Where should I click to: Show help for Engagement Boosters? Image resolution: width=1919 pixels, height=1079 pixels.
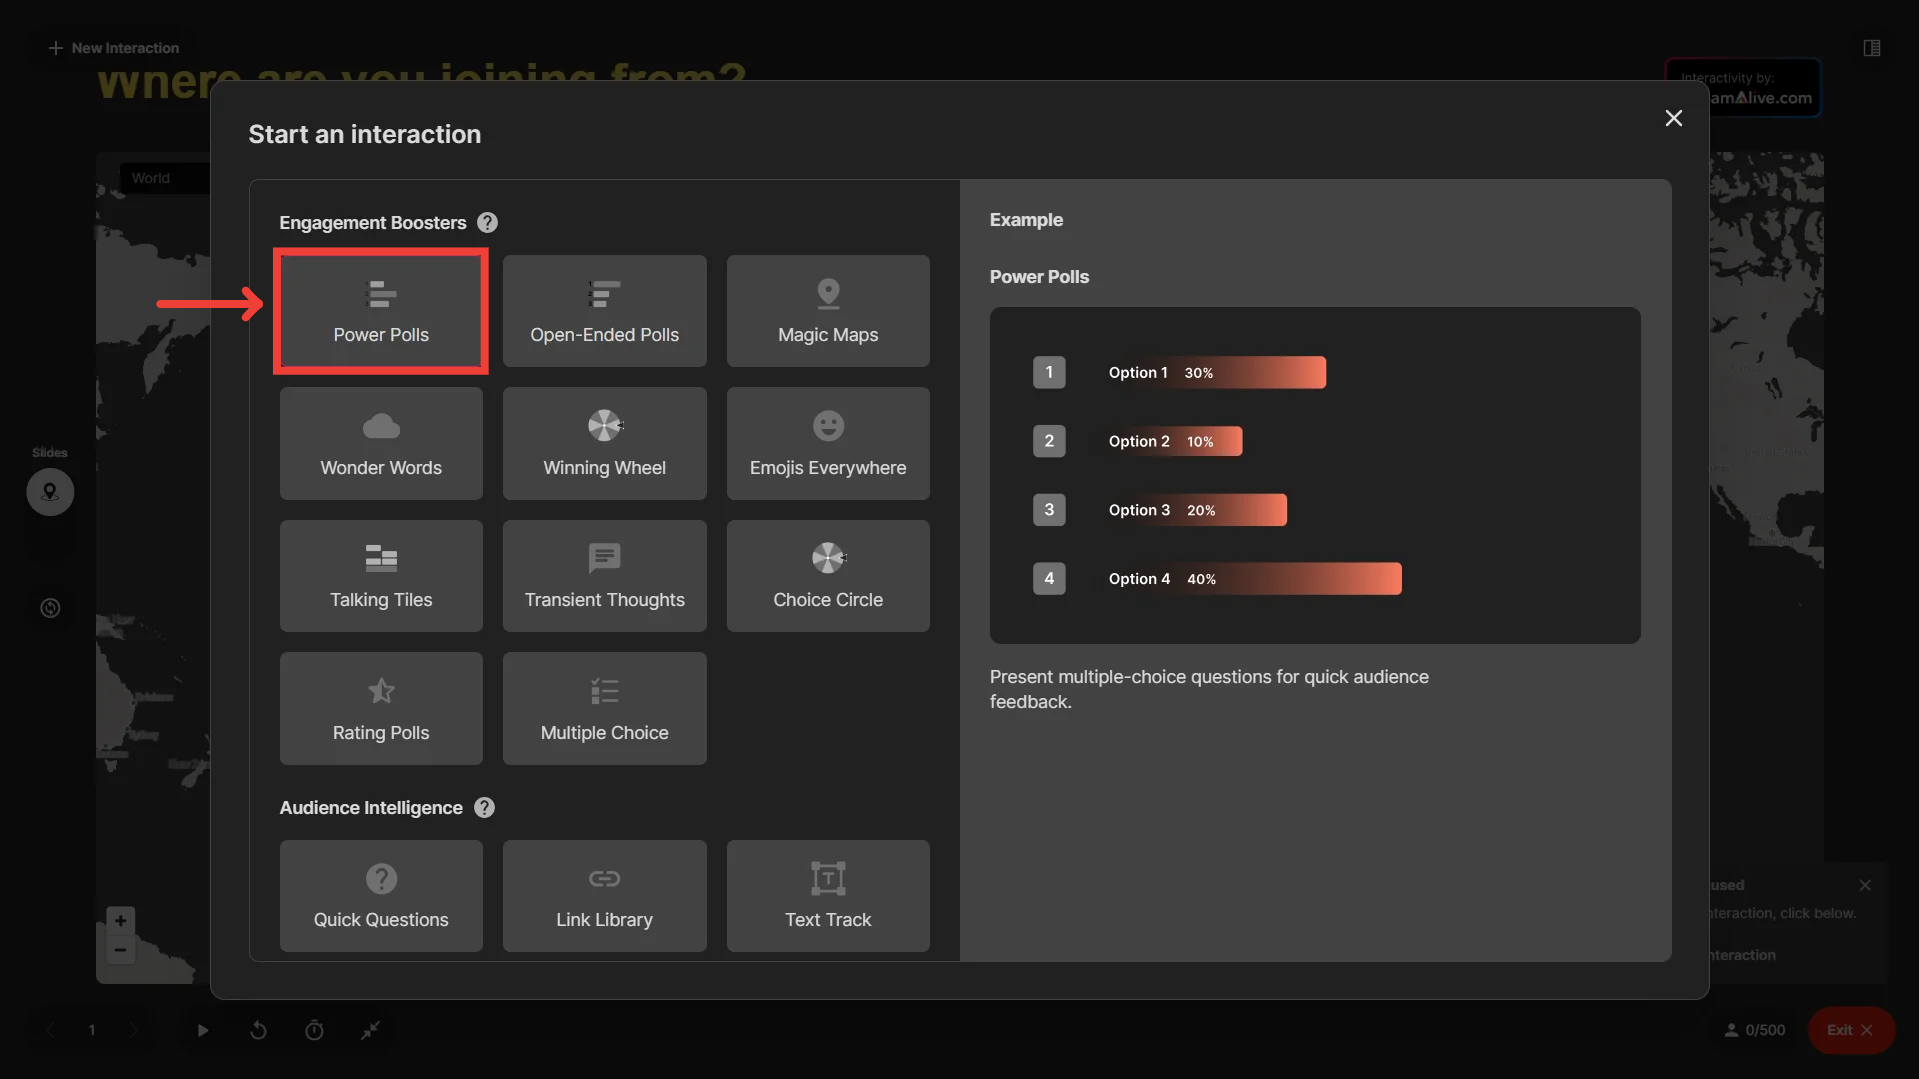click(487, 223)
